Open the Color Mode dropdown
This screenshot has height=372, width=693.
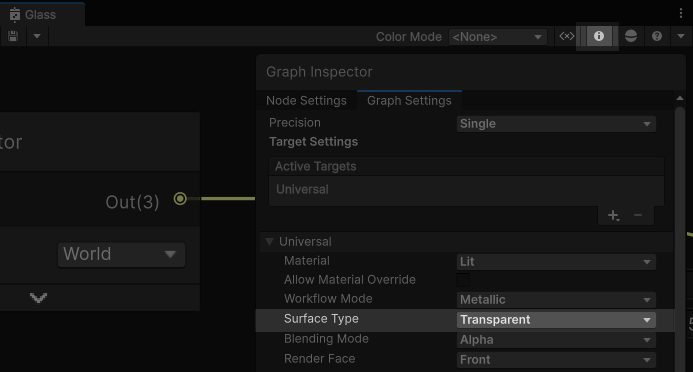[x=497, y=37]
